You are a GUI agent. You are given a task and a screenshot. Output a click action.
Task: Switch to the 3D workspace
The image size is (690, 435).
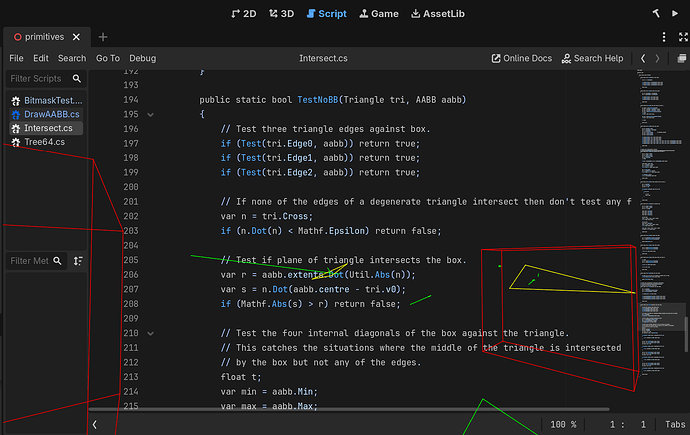[281, 14]
